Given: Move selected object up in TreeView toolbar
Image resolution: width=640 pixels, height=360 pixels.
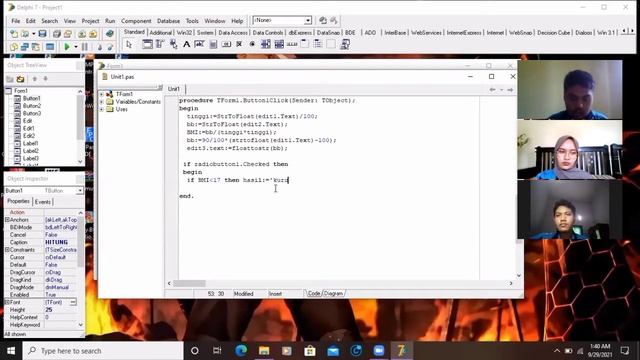Looking at the screenshot, I should click(x=35, y=79).
